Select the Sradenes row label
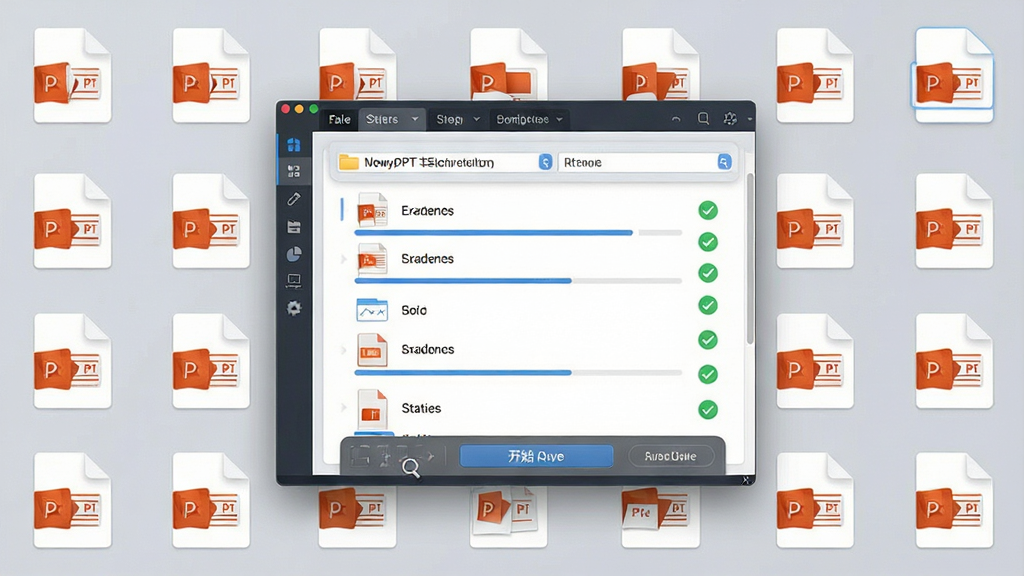 [427, 259]
